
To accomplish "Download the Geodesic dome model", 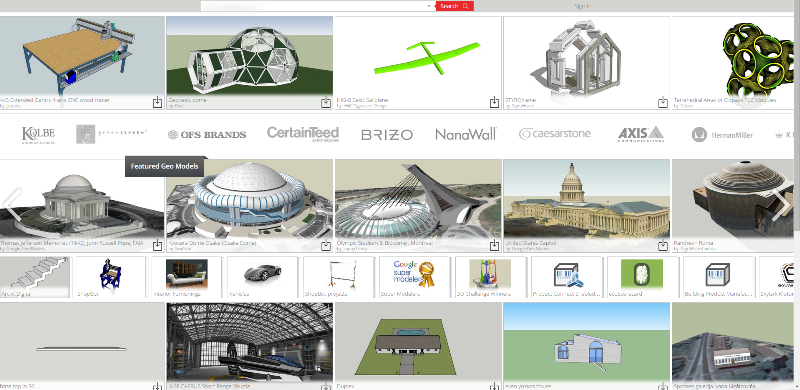I will point(326,103).
